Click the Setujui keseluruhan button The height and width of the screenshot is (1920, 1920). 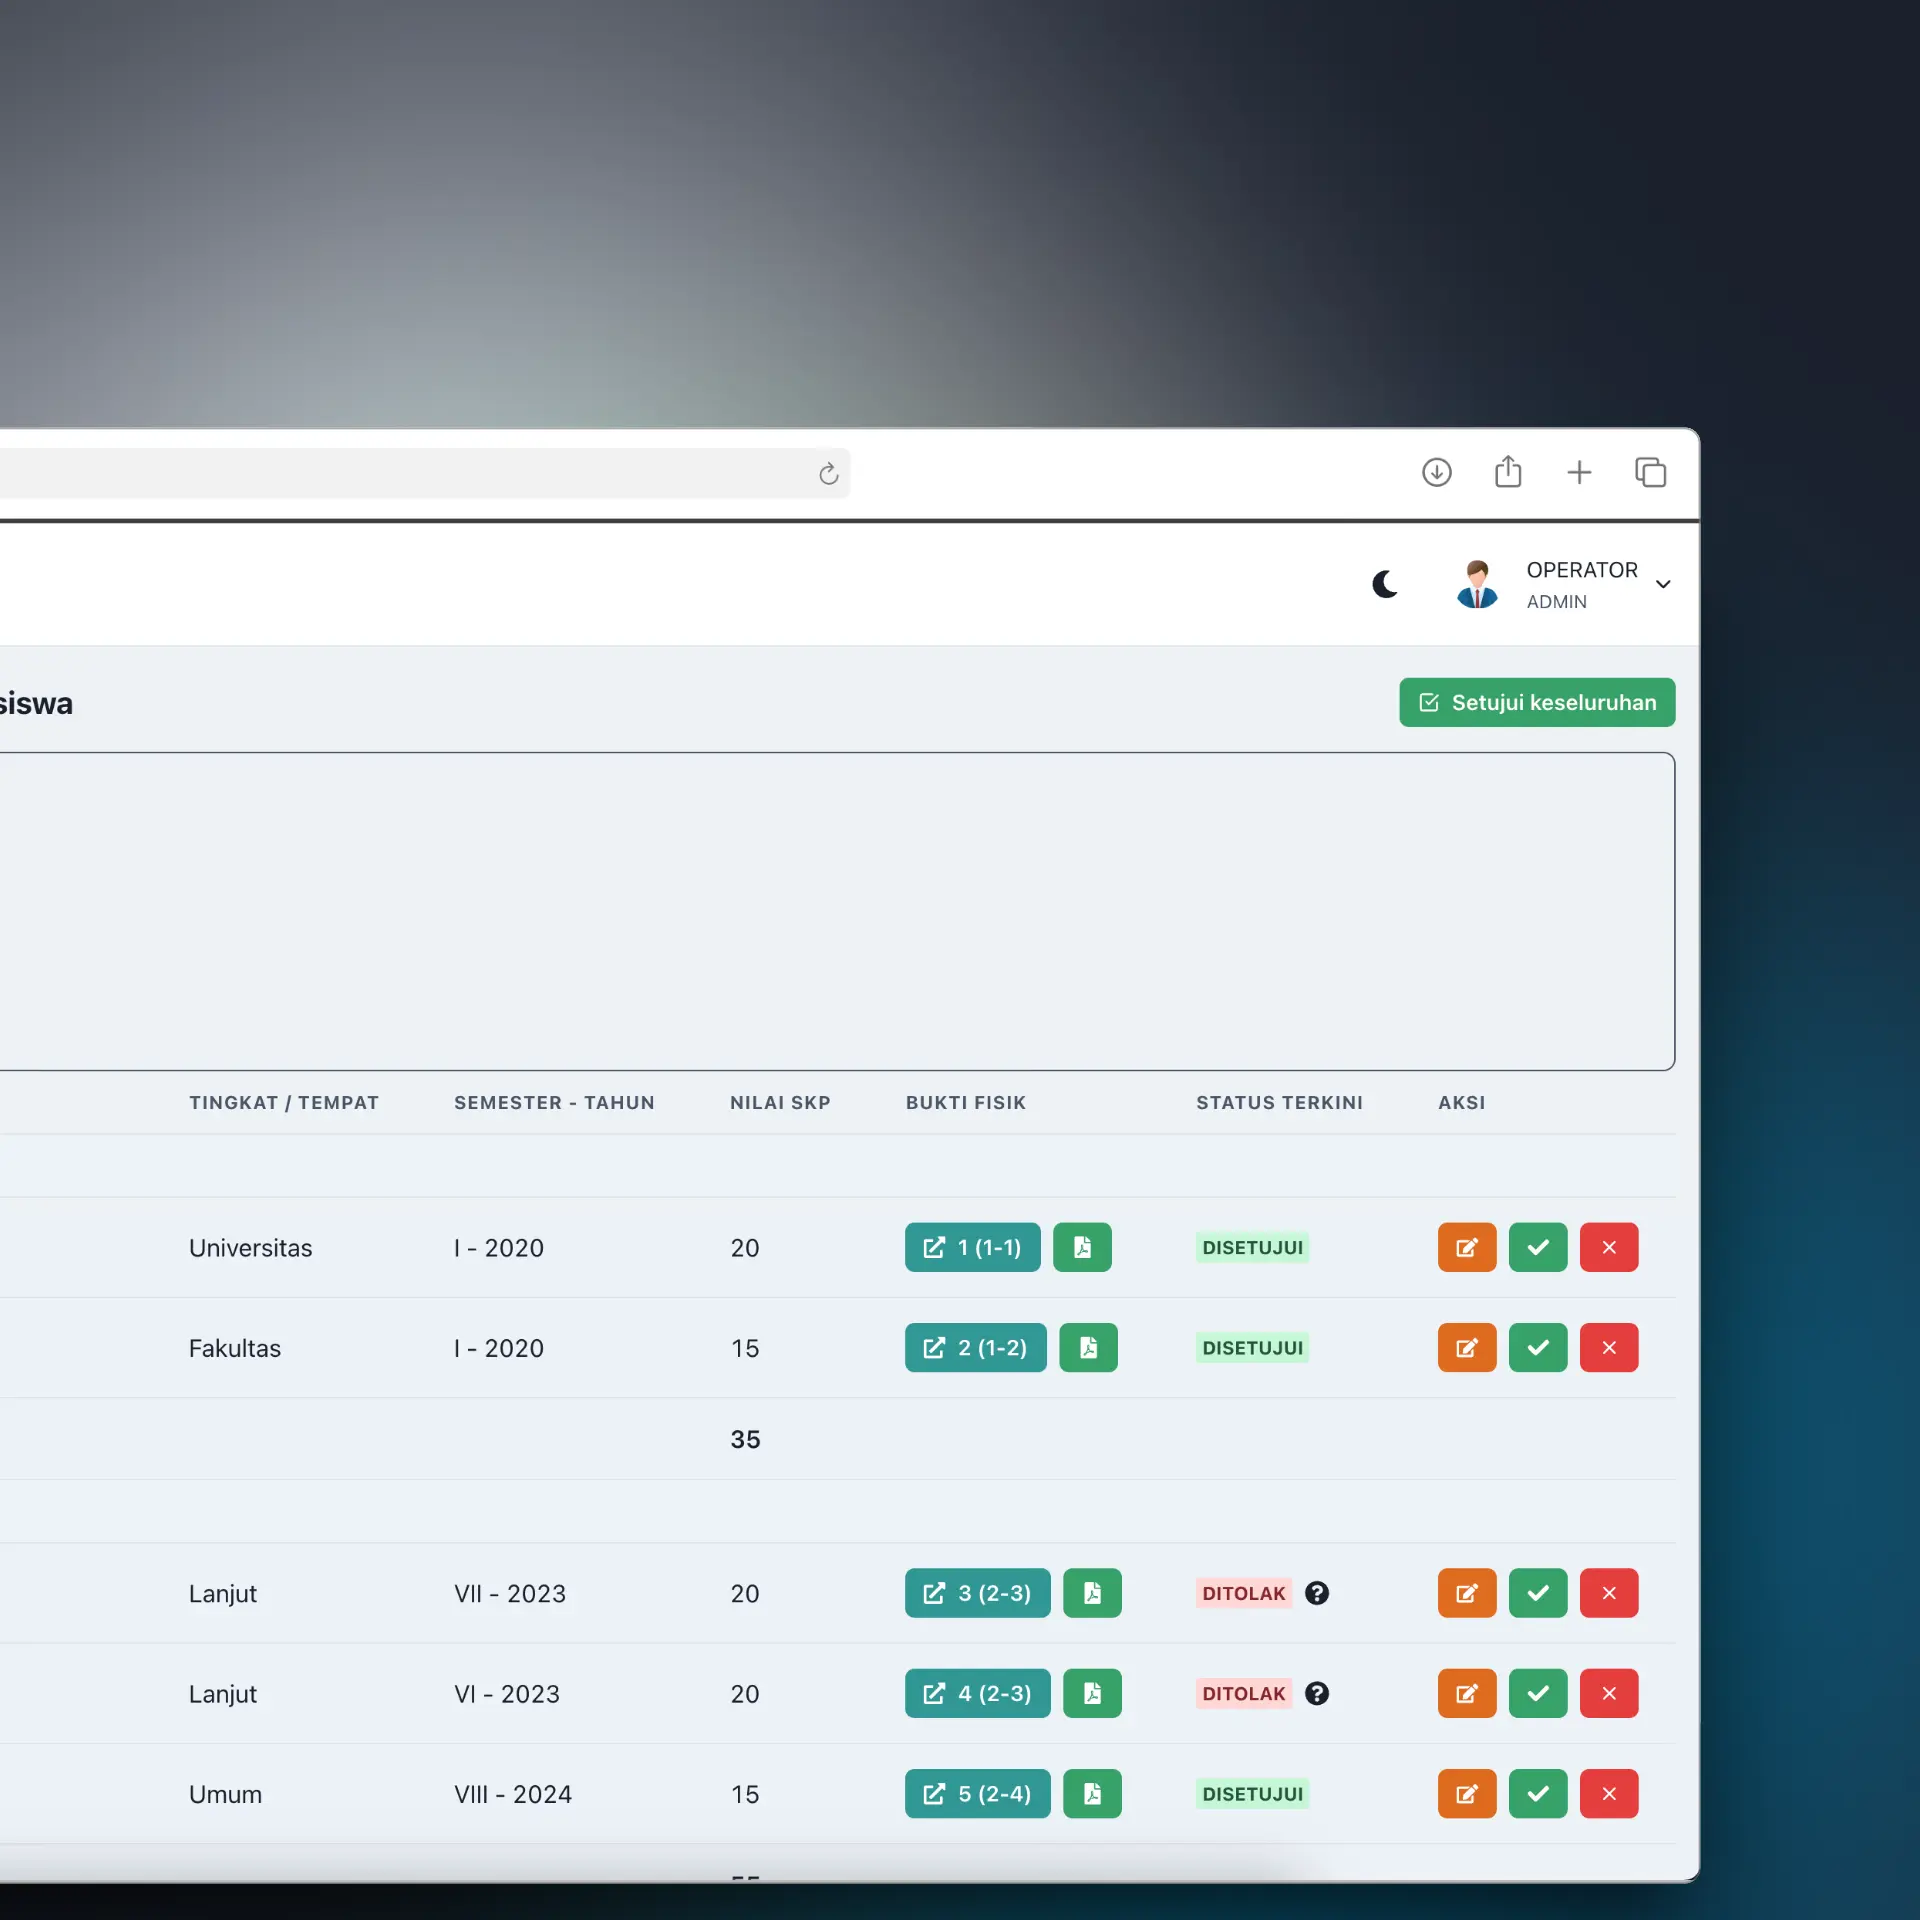tap(1536, 702)
